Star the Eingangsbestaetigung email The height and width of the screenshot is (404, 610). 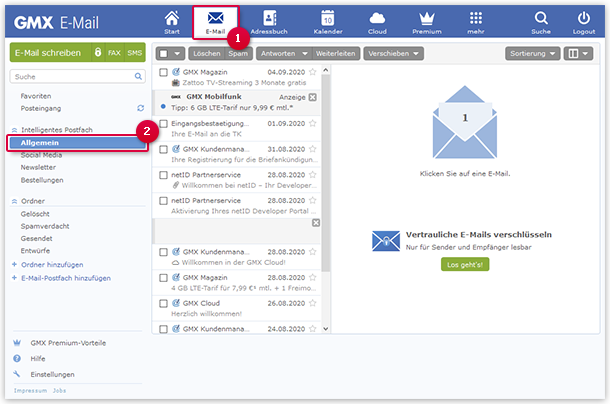[x=312, y=123]
